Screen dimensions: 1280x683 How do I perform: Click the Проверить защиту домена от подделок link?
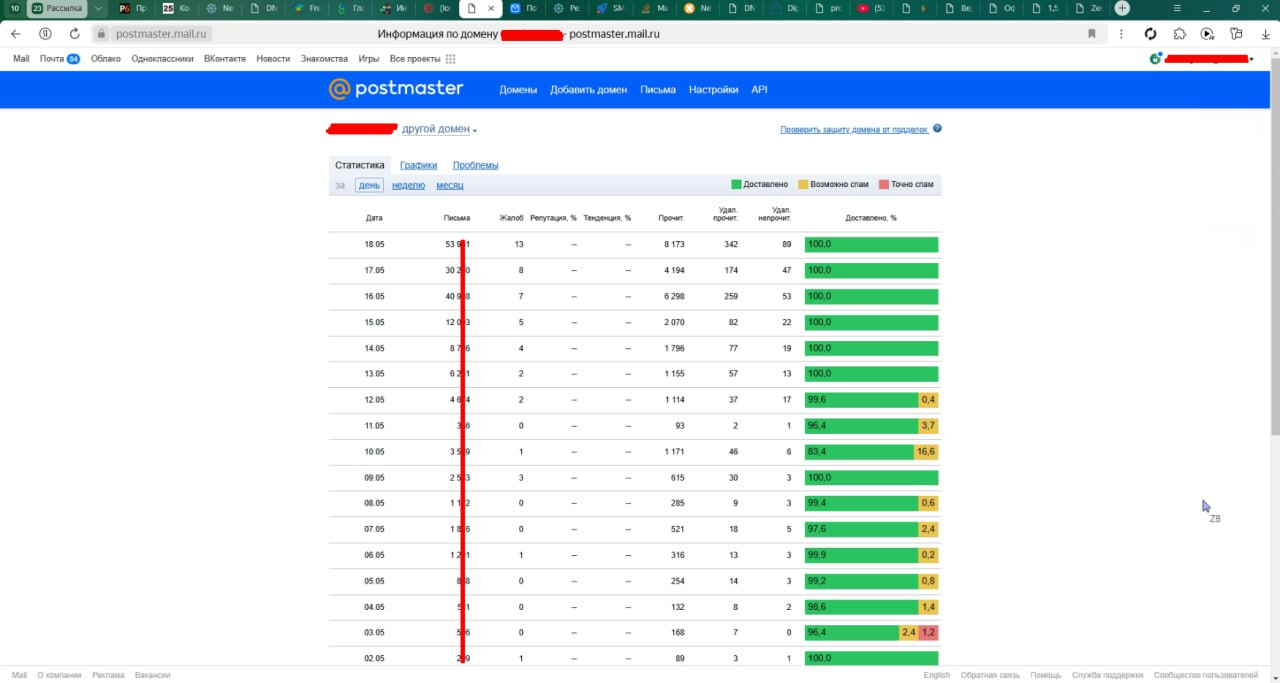854,129
